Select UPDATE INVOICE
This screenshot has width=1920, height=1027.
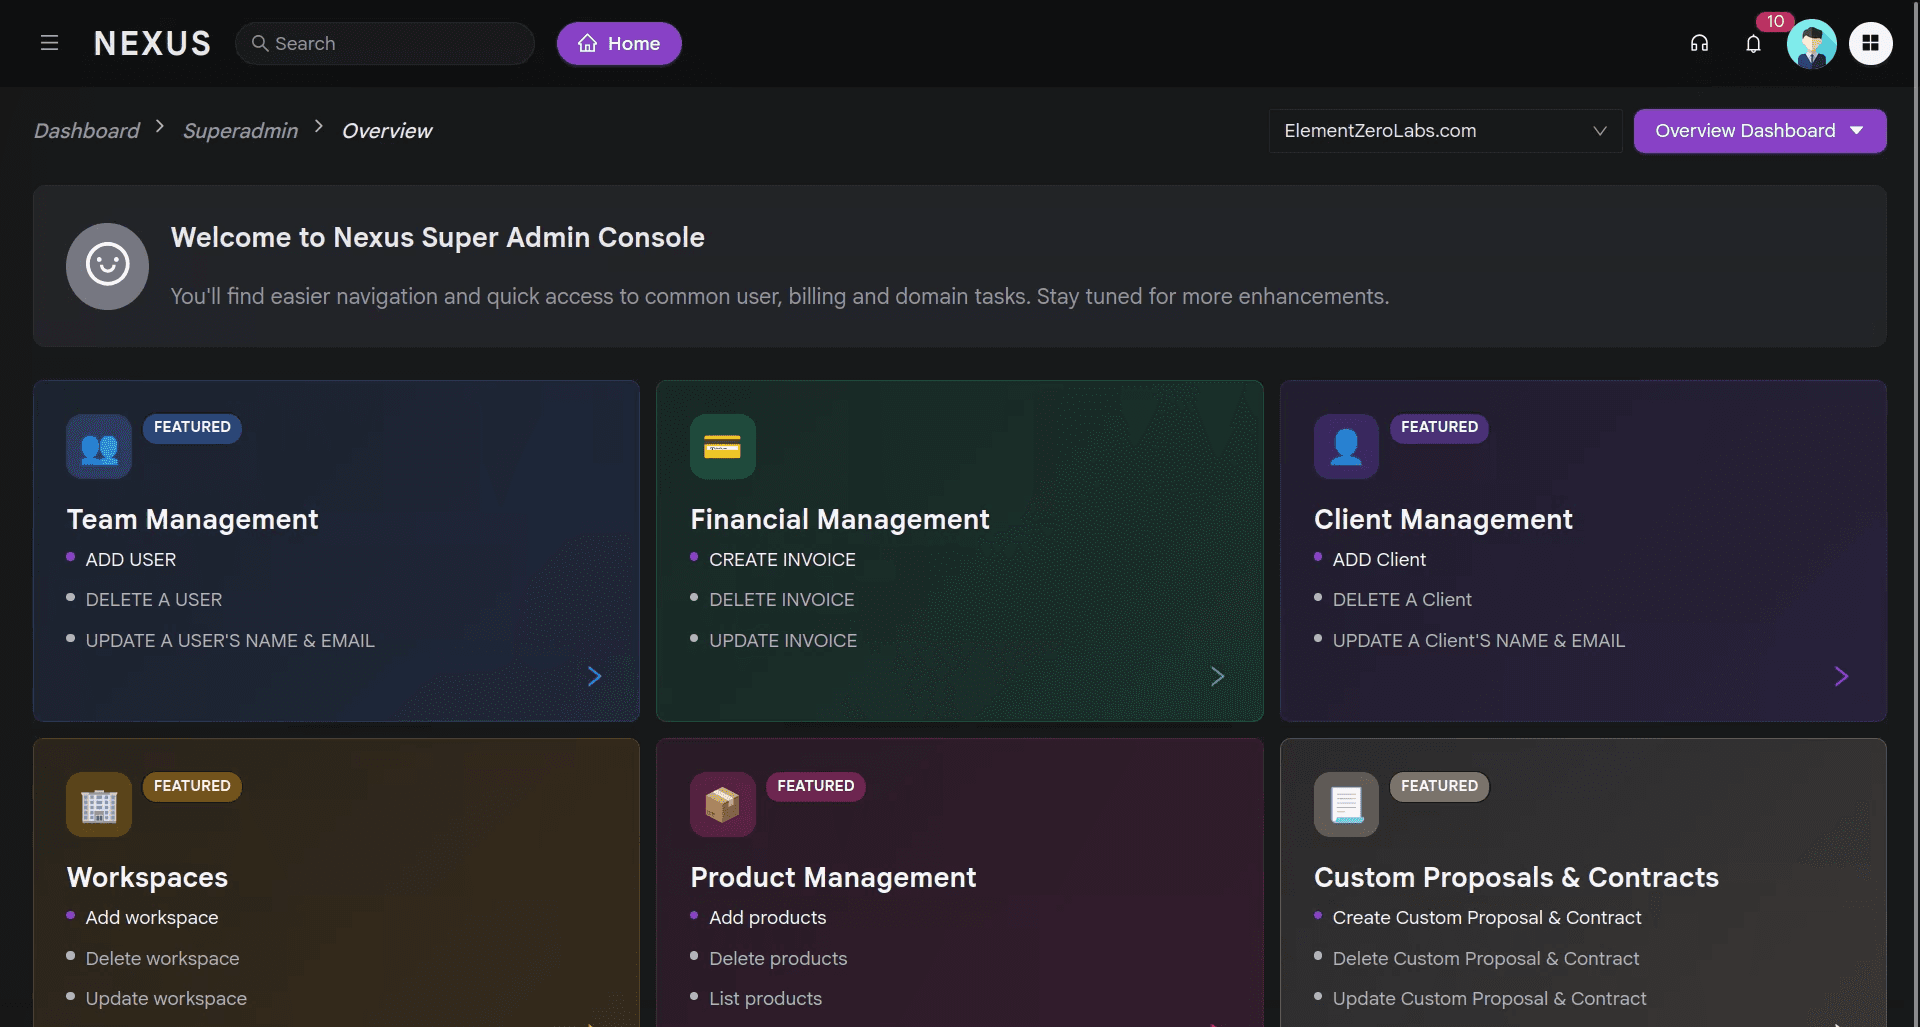click(x=783, y=640)
